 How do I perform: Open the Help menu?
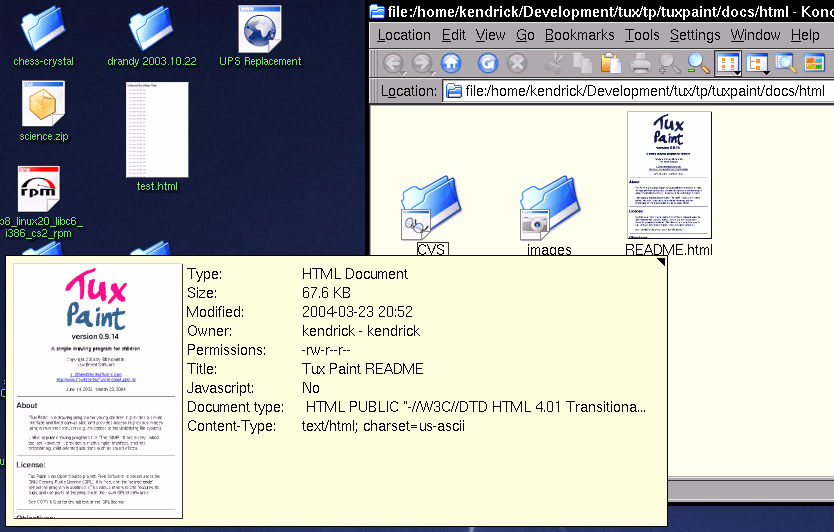805,35
